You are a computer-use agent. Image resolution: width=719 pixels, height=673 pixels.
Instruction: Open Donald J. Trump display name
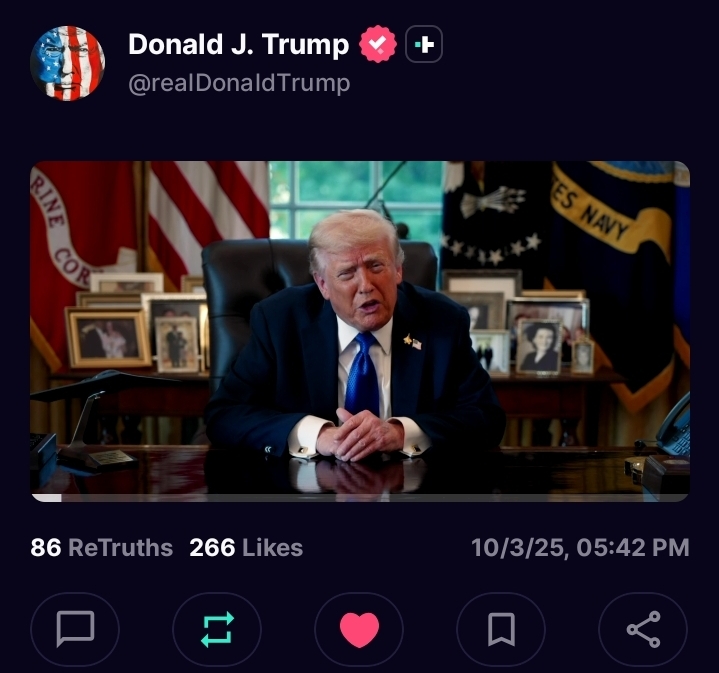[x=238, y=44]
